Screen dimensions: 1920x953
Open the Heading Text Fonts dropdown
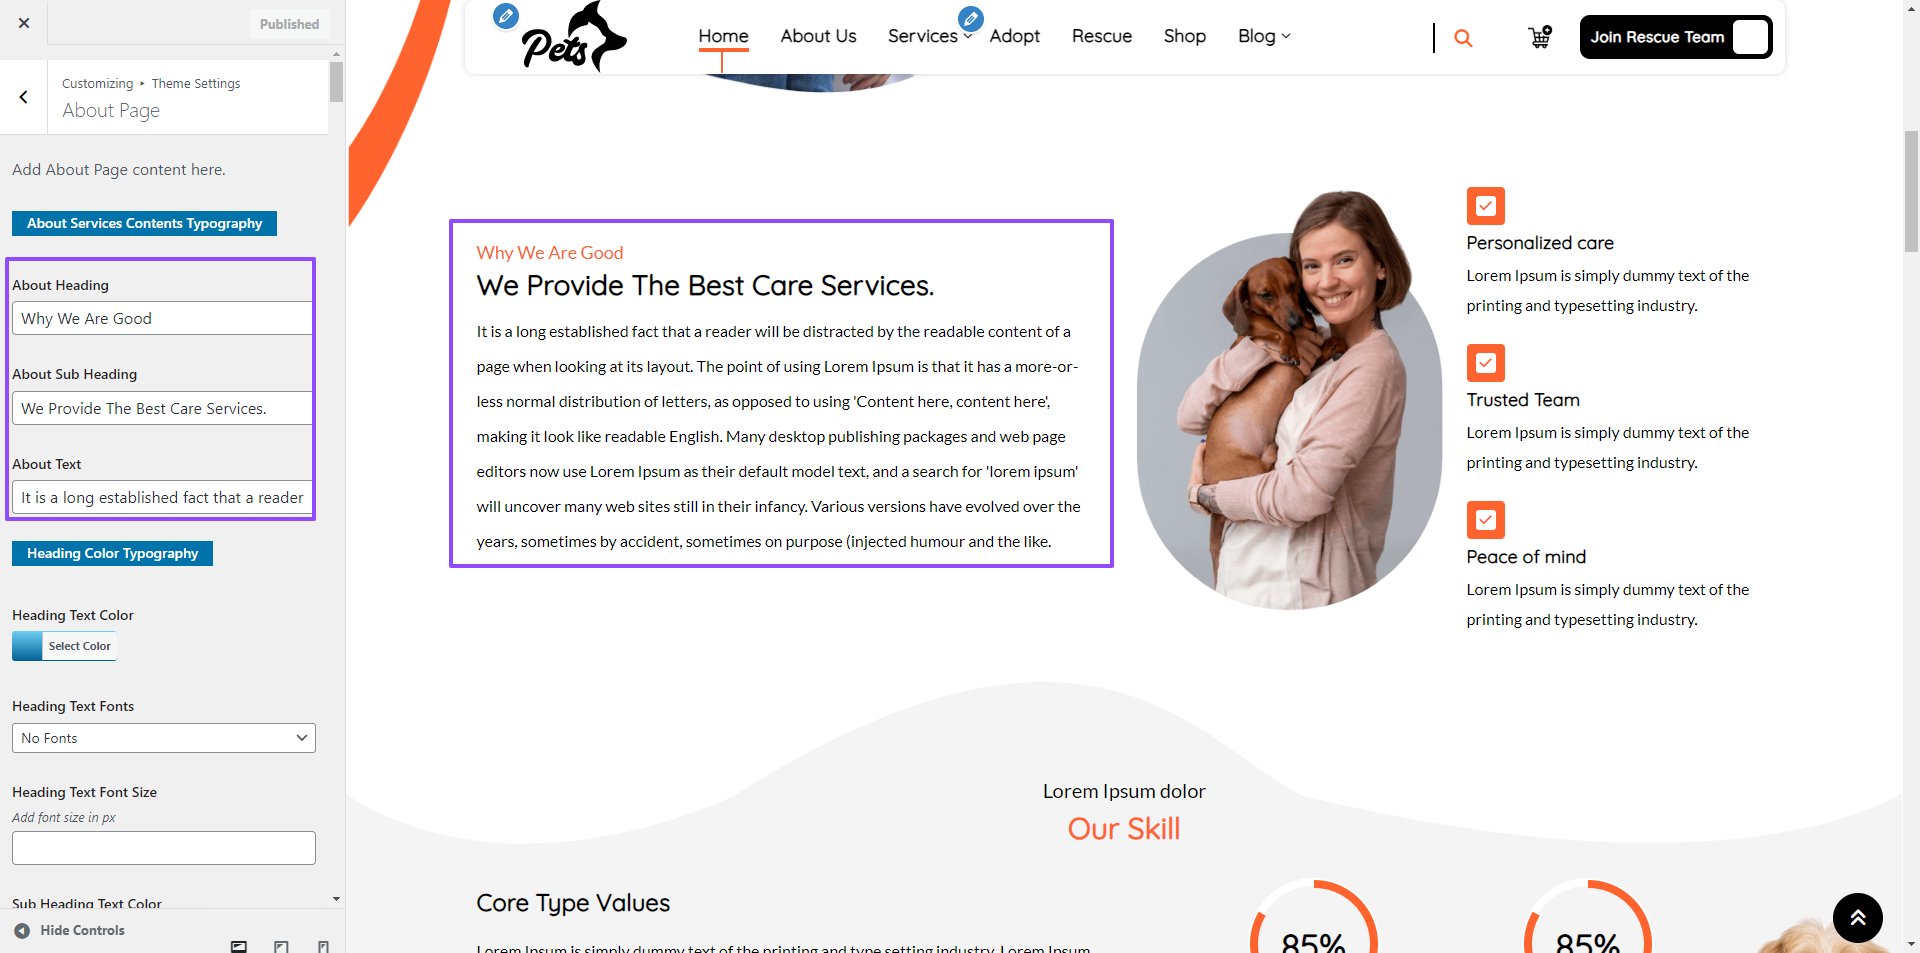pos(164,738)
